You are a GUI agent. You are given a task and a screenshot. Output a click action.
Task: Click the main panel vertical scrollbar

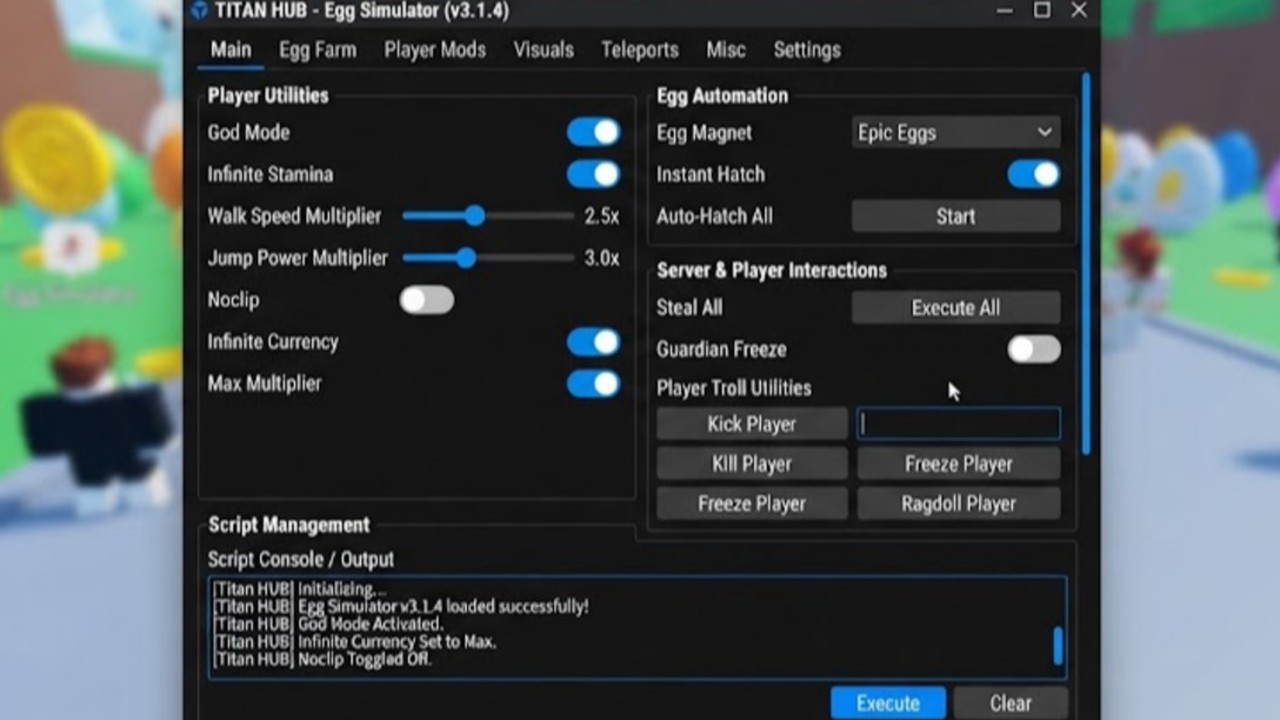pos(1087,265)
